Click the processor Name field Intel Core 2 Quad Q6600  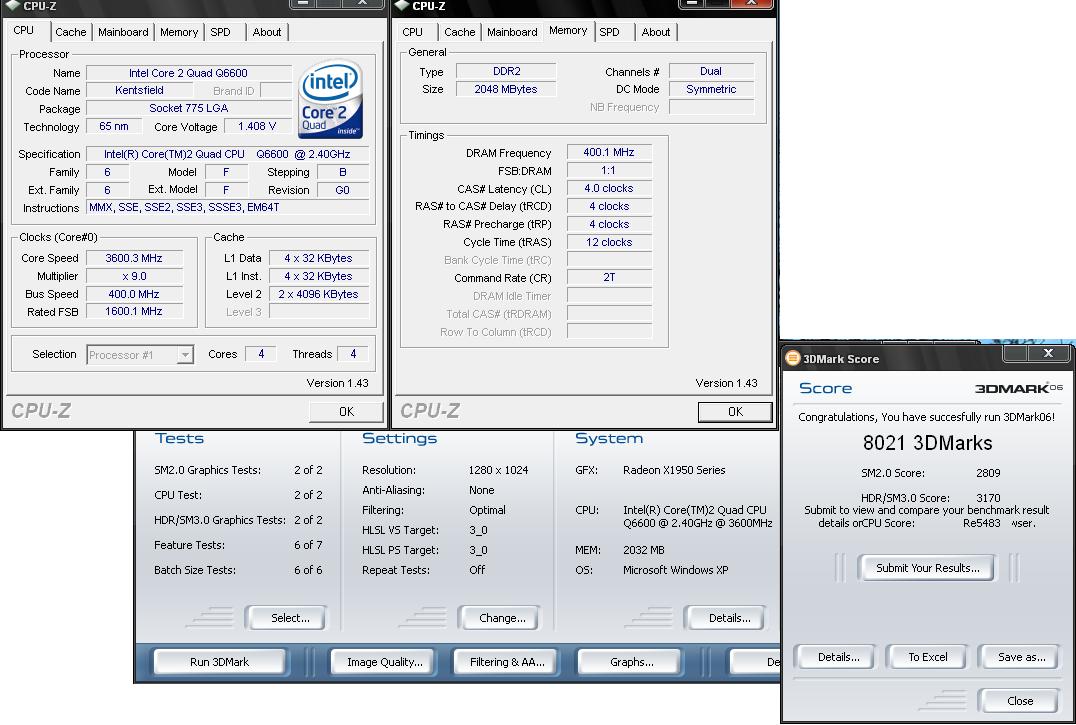coord(189,73)
